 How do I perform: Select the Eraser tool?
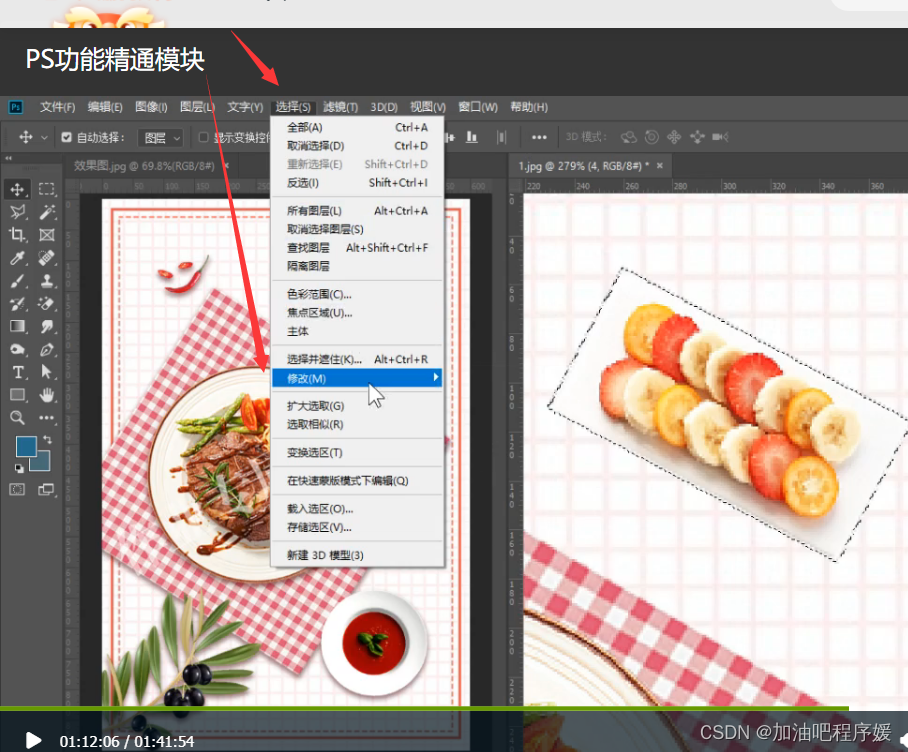[x=47, y=303]
